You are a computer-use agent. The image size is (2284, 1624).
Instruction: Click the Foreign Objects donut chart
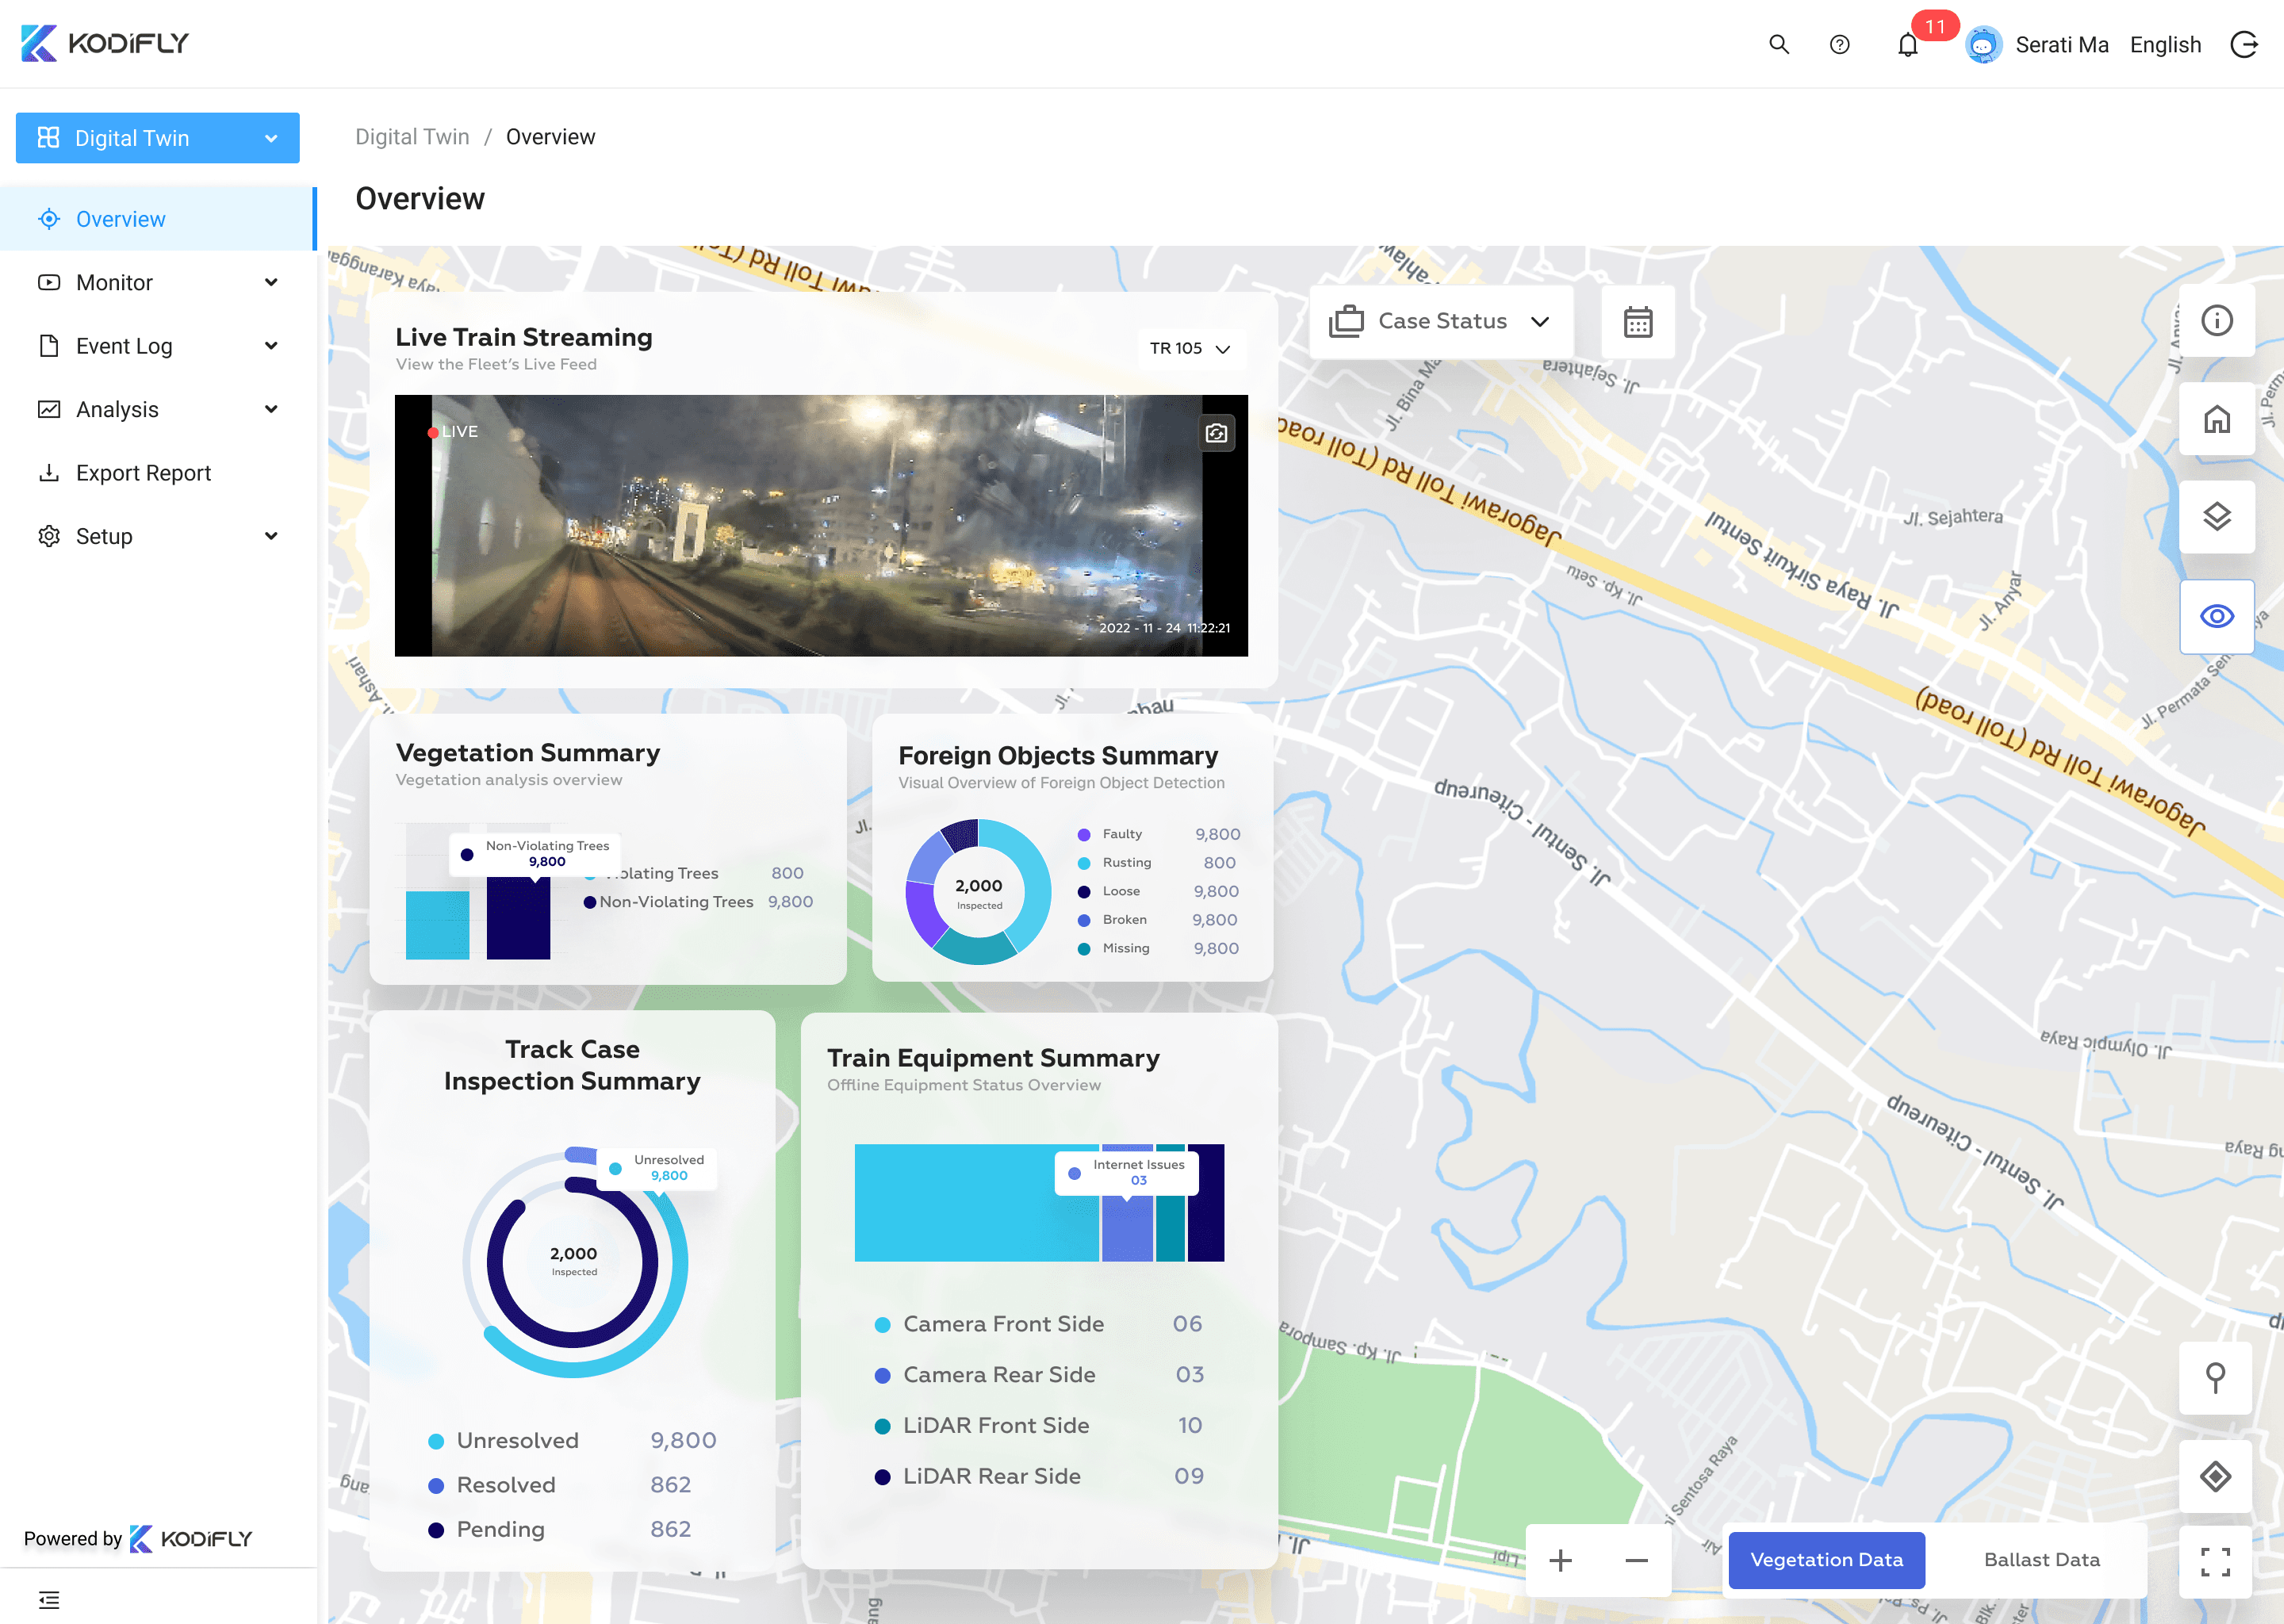point(978,892)
